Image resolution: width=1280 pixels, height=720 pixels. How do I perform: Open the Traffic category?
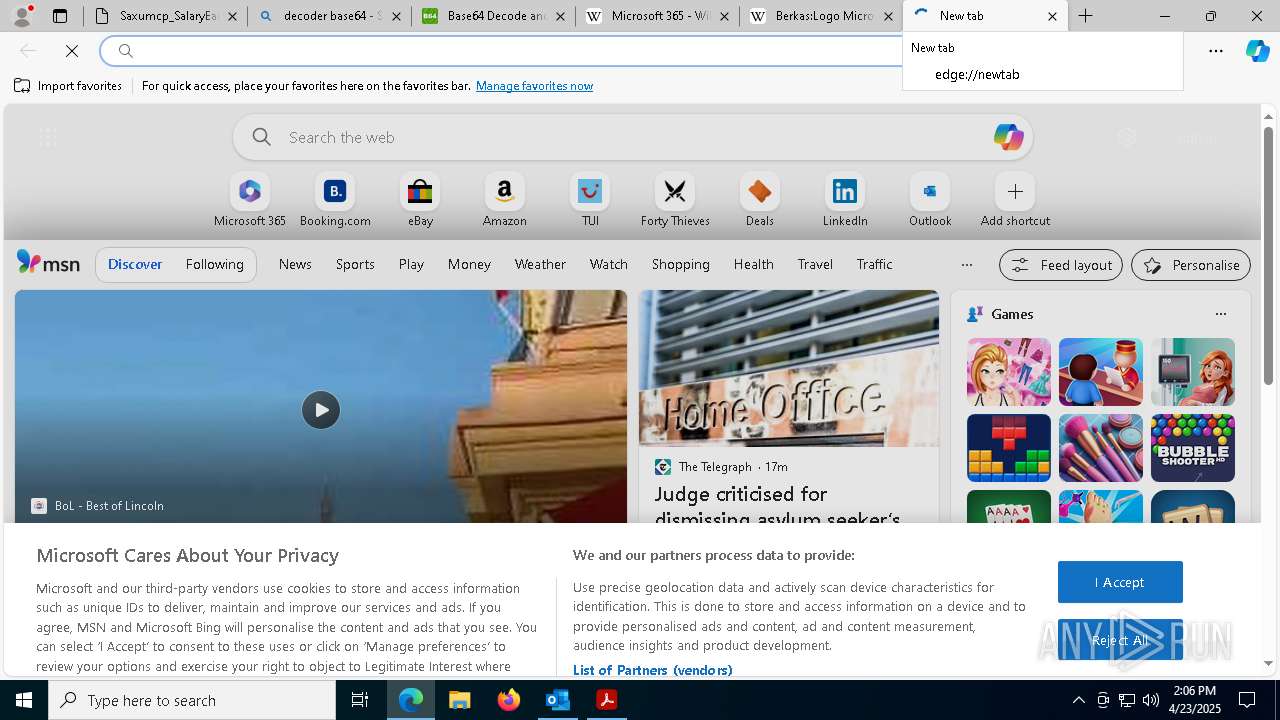click(x=874, y=264)
